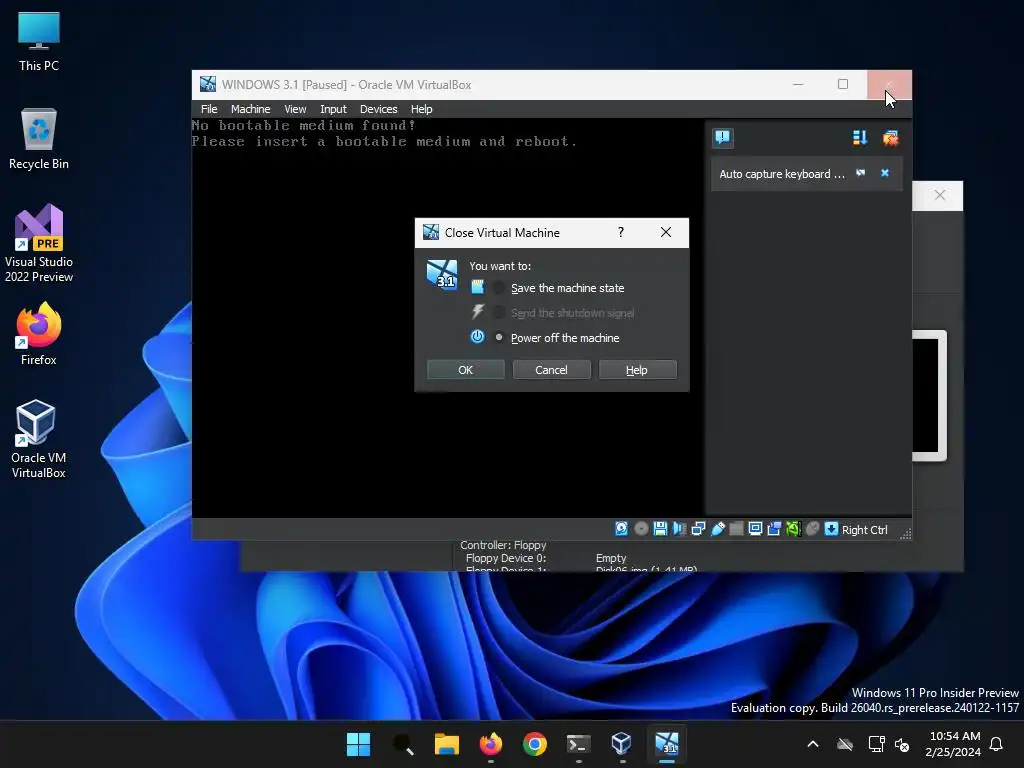Click the keyboard capture arrow icon
This screenshot has height=768, width=1024.
click(x=831, y=529)
